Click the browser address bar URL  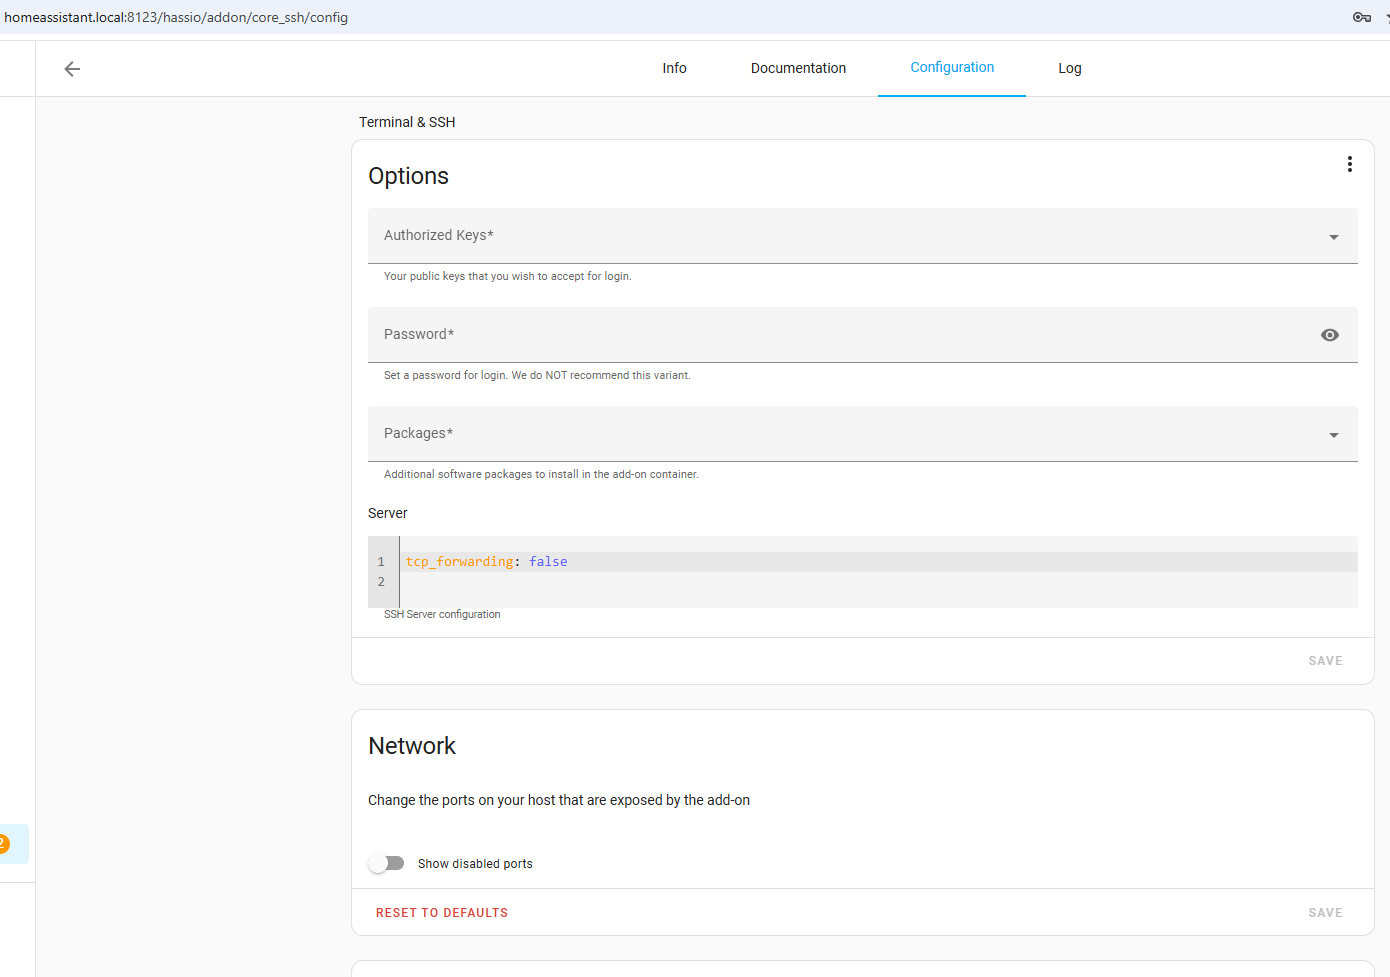click(176, 17)
